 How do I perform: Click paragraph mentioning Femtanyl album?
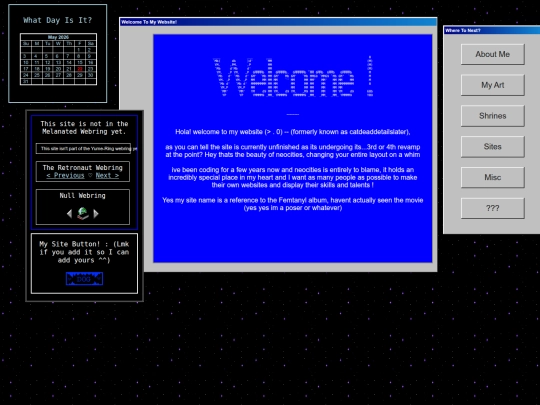coord(293,204)
